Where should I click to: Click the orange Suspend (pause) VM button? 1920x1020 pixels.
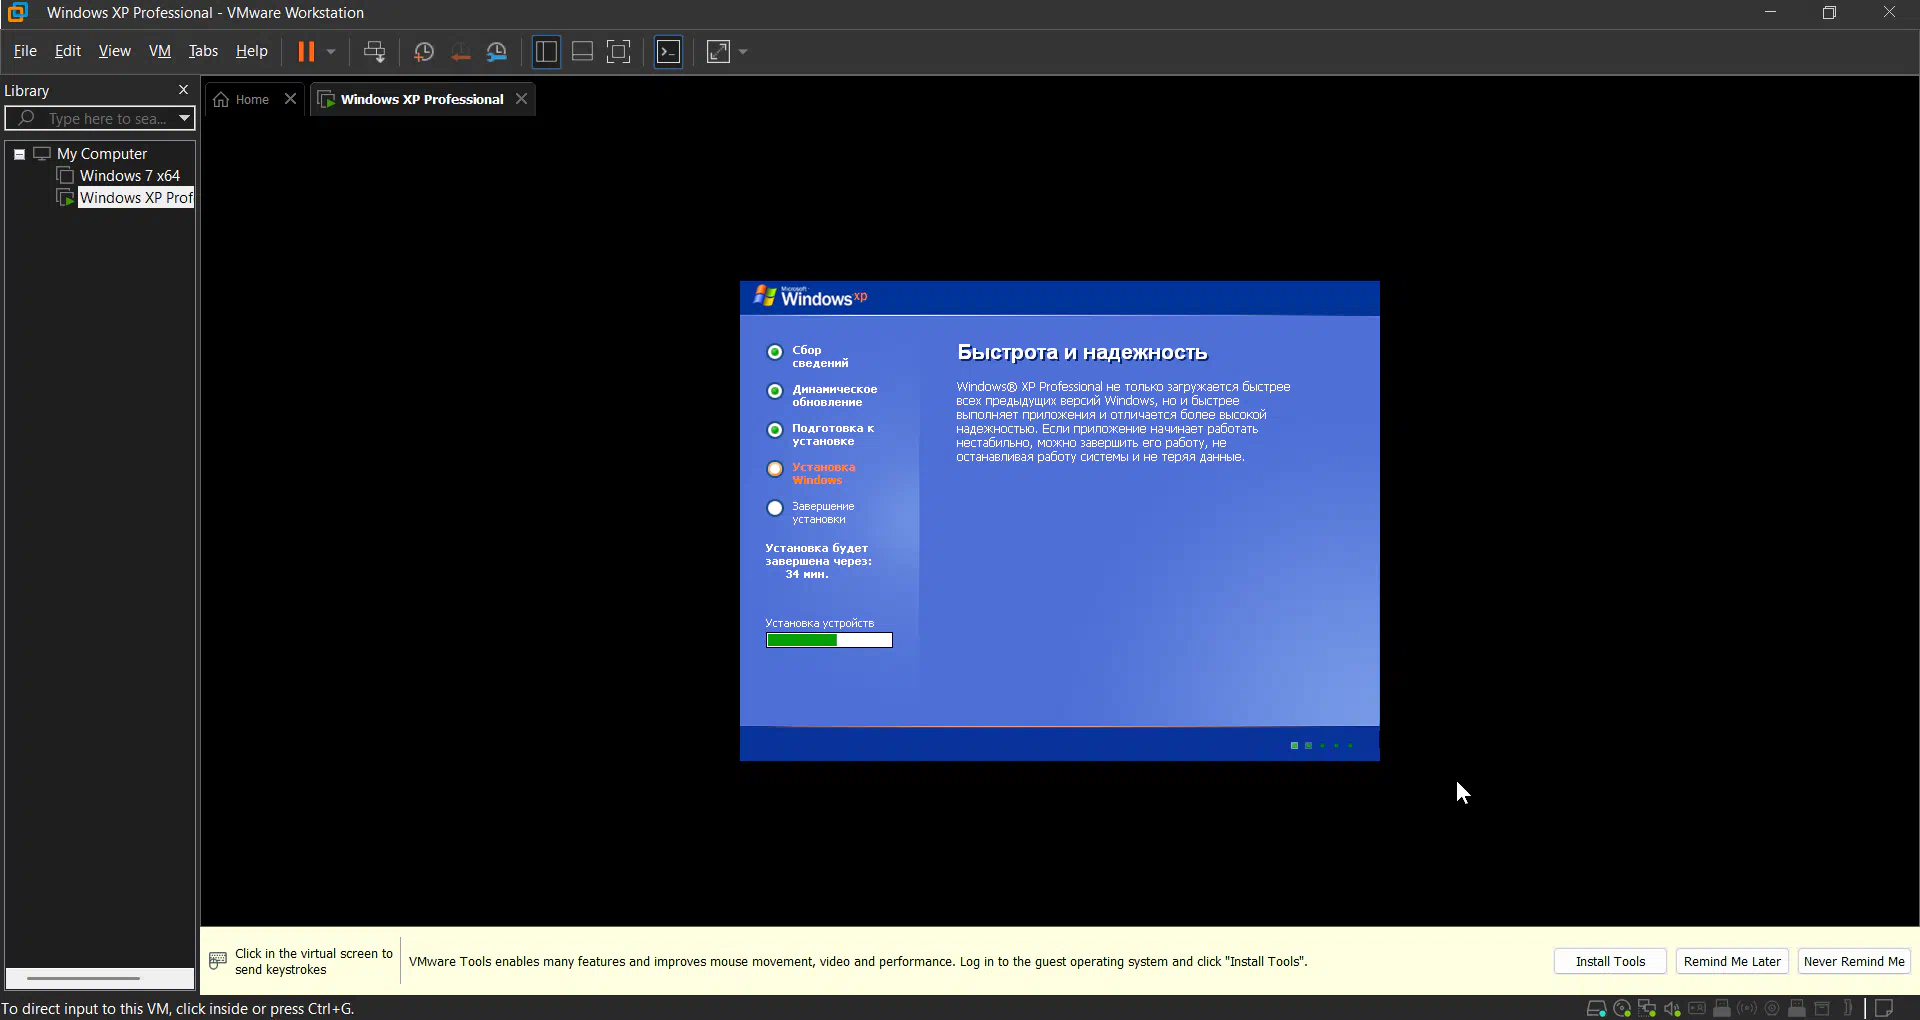click(x=306, y=51)
